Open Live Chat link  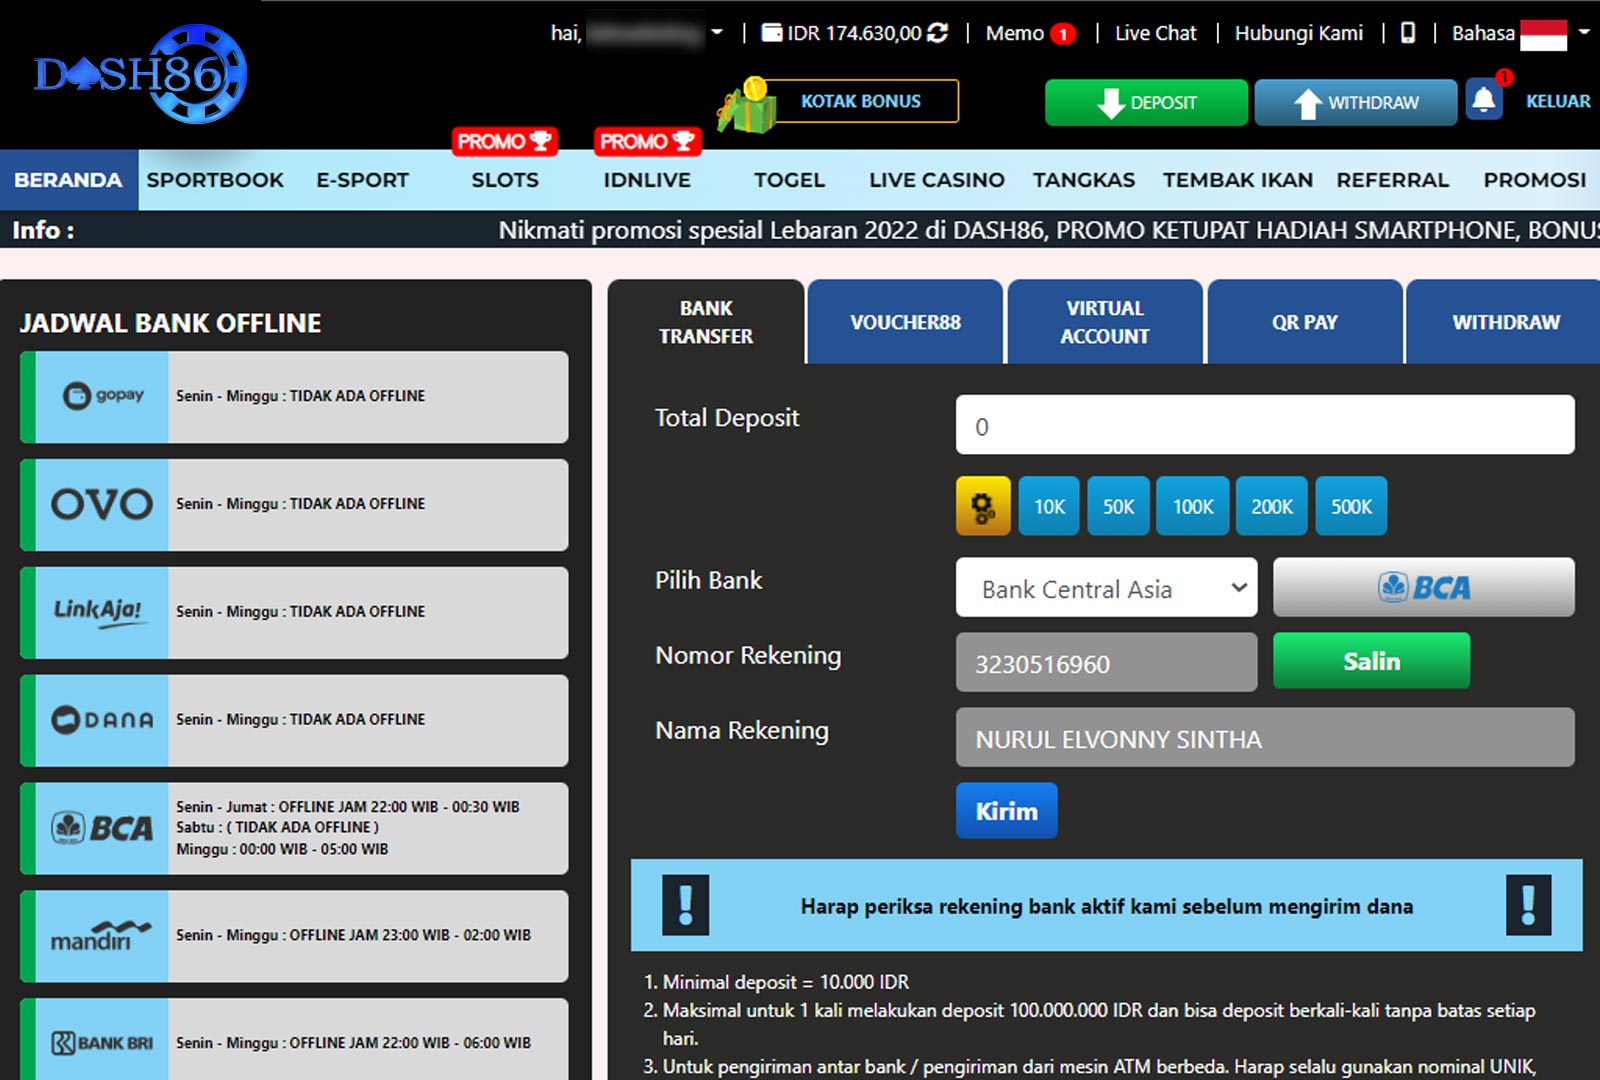pos(1155,33)
